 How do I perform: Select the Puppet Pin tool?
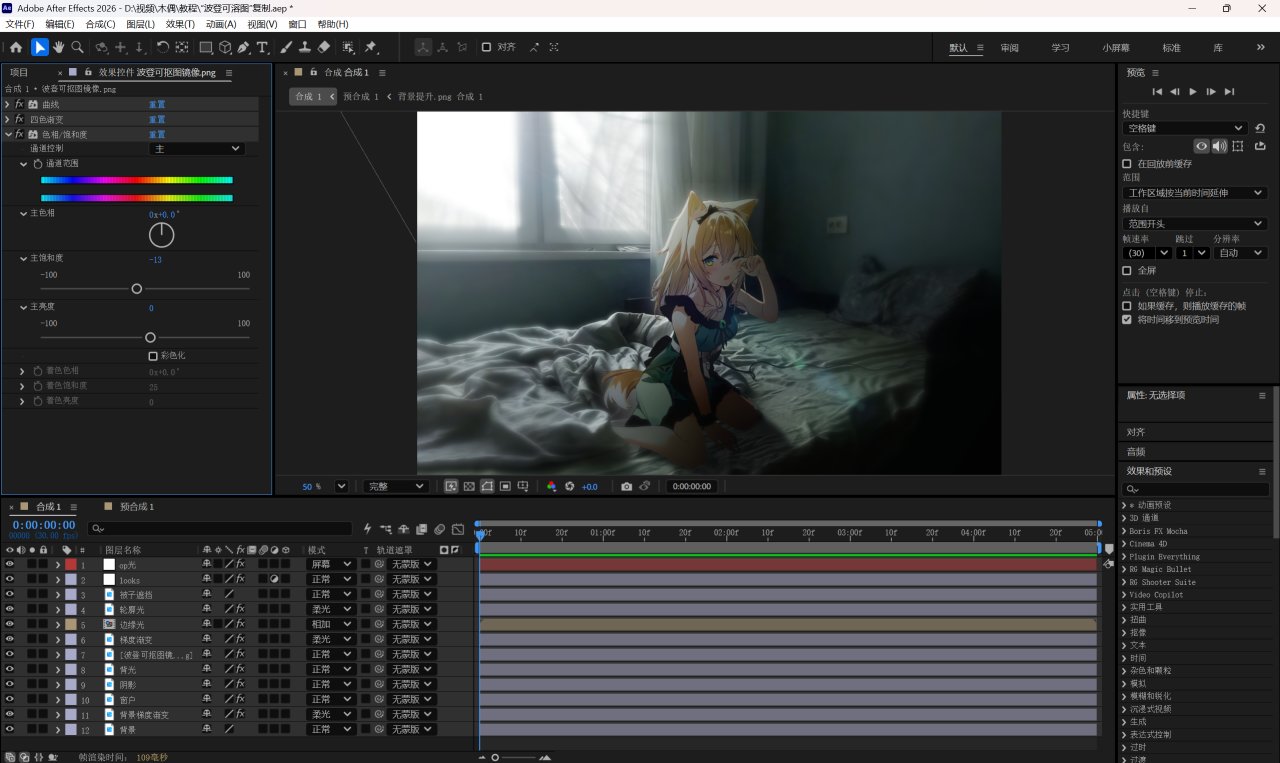tap(370, 47)
